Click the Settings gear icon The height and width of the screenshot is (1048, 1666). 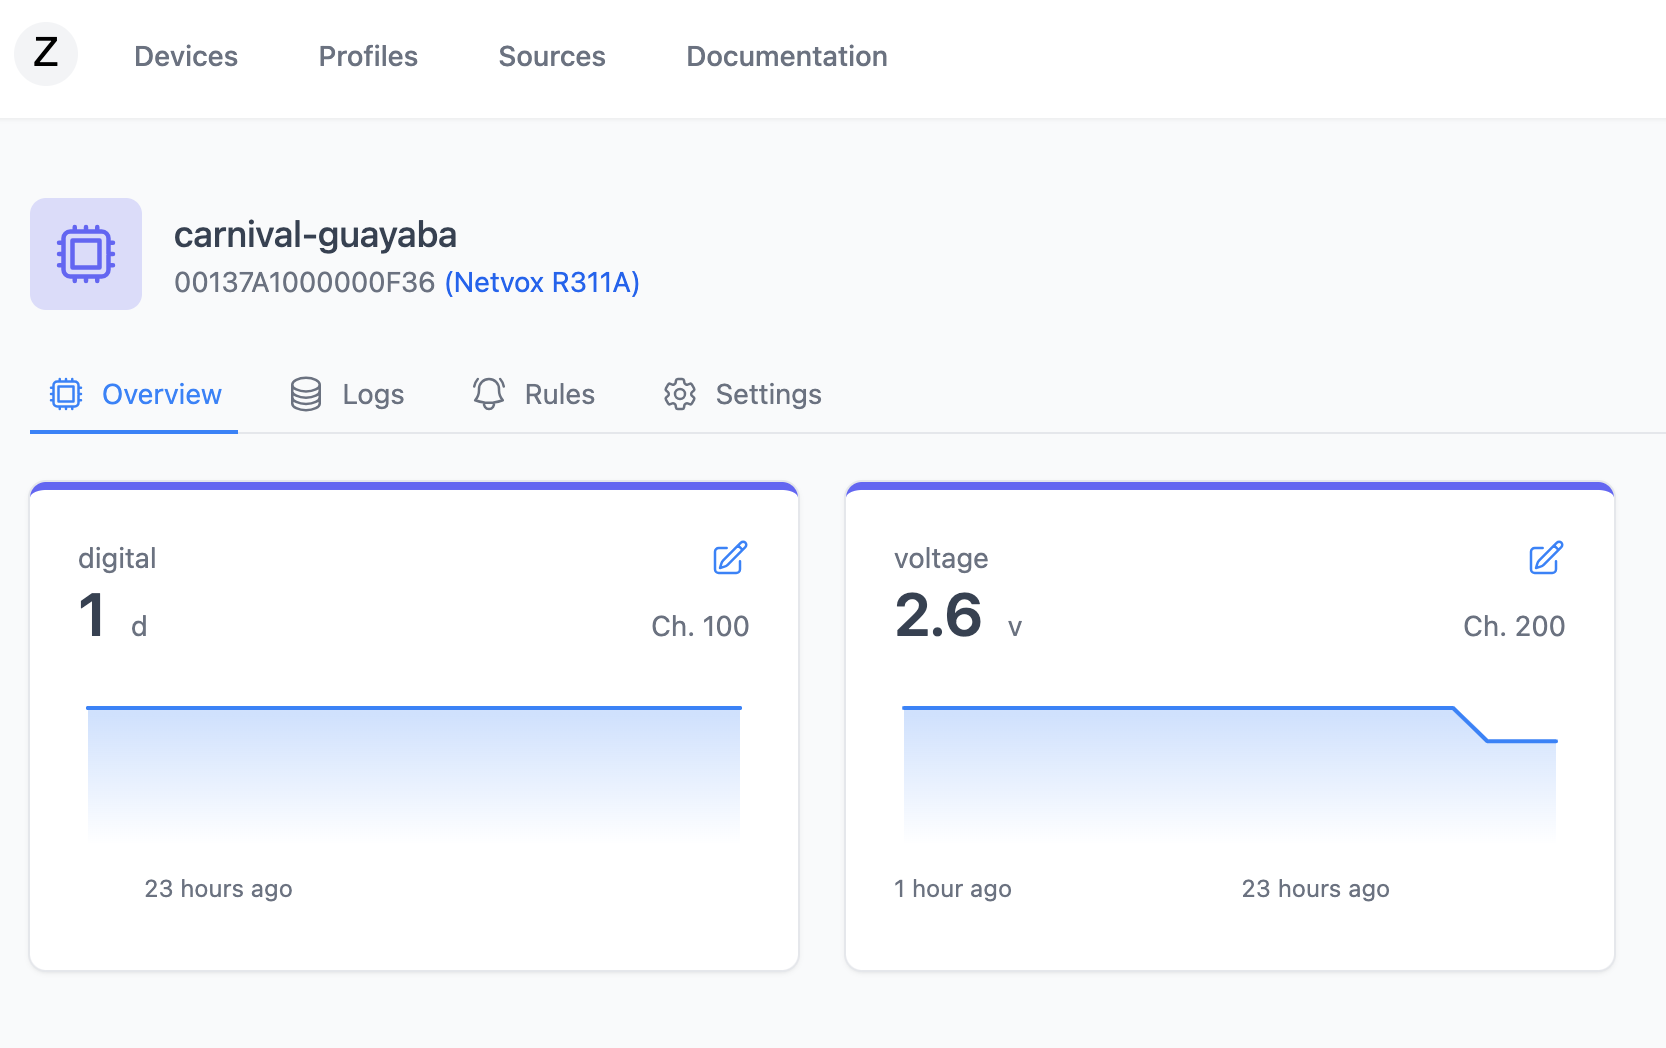pos(680,394)
